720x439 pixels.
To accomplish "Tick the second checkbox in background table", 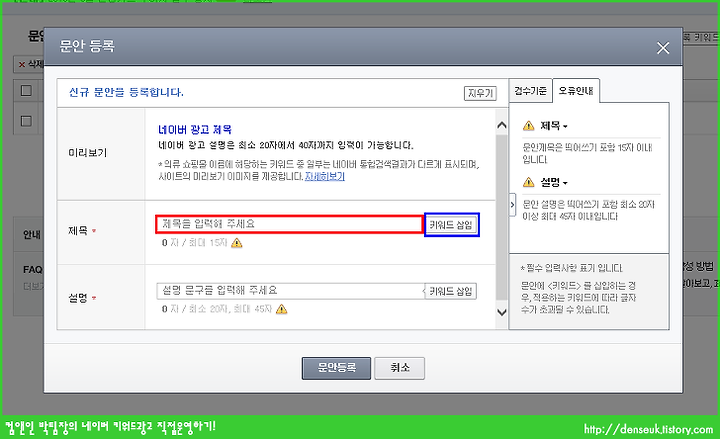I will (x=26, y=121).
